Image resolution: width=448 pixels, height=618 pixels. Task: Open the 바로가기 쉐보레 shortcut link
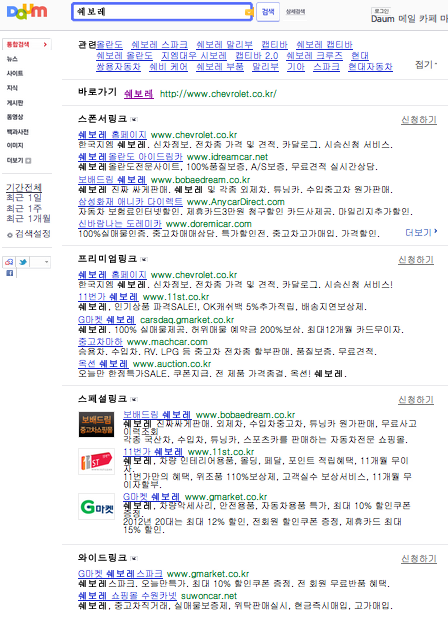(x=139, y=94)
